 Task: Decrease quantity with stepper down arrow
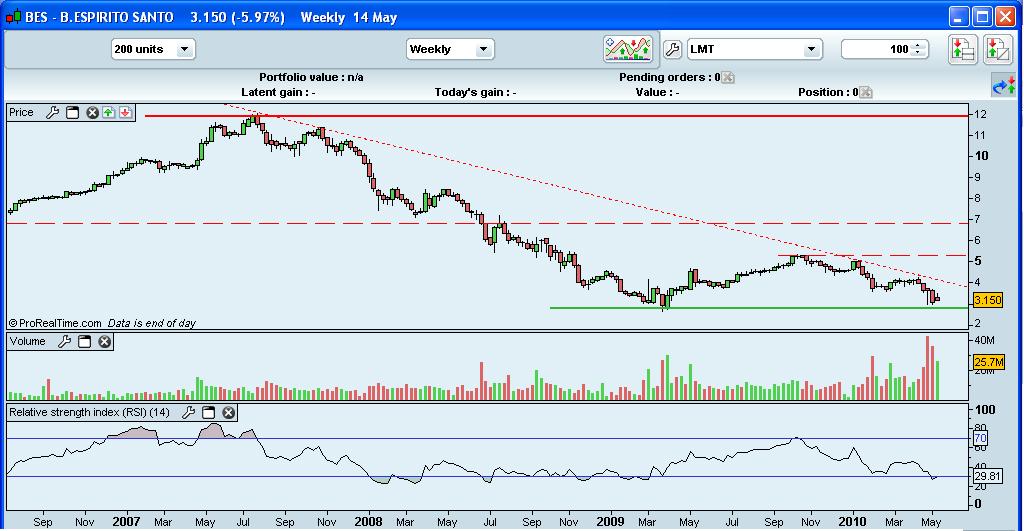918,53
